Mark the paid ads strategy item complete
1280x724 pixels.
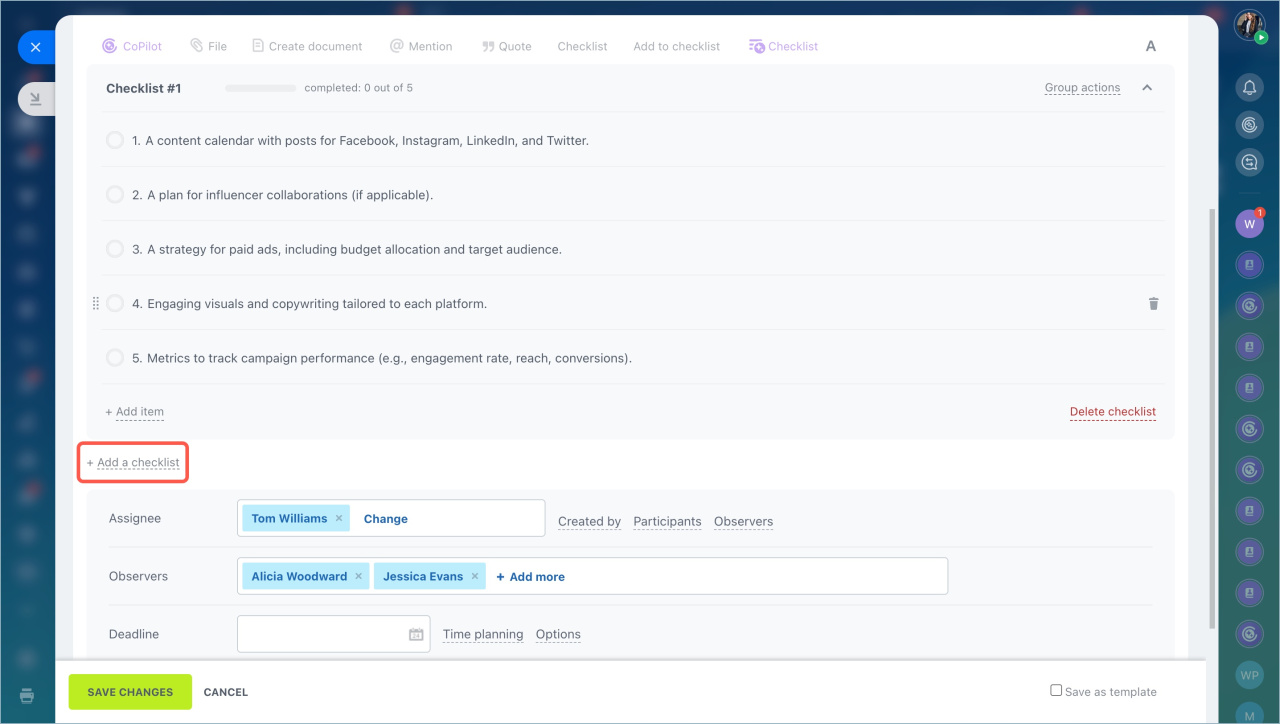[x=115, y=248]
